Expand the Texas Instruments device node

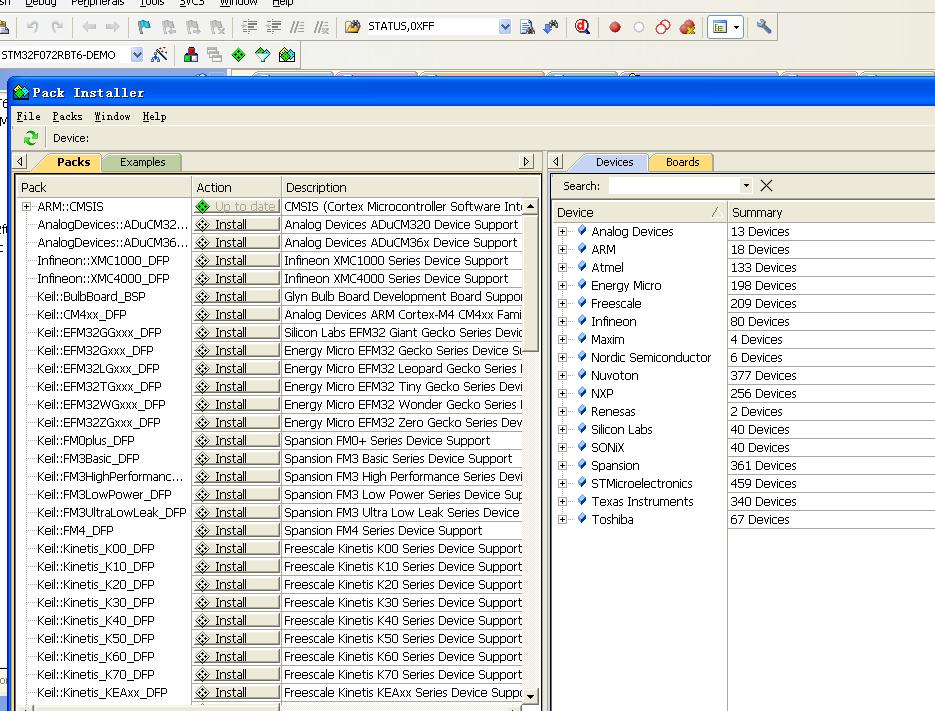pos(562,501)
